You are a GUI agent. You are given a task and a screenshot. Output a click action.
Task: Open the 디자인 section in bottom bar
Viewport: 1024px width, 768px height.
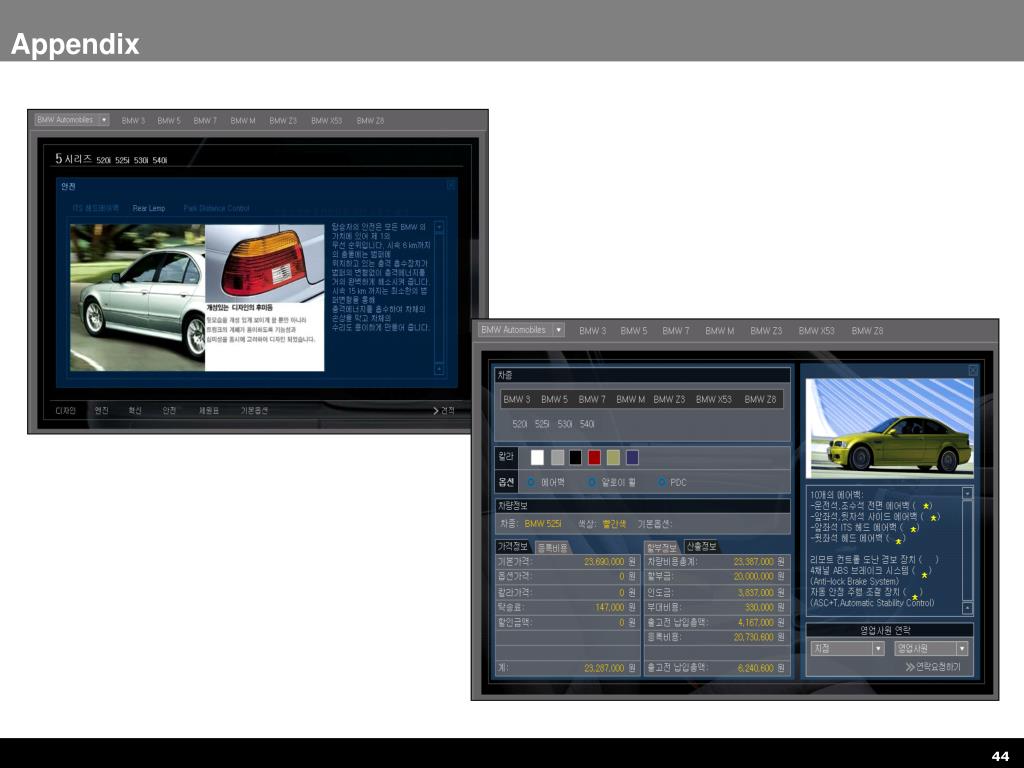tap(65, 411)
